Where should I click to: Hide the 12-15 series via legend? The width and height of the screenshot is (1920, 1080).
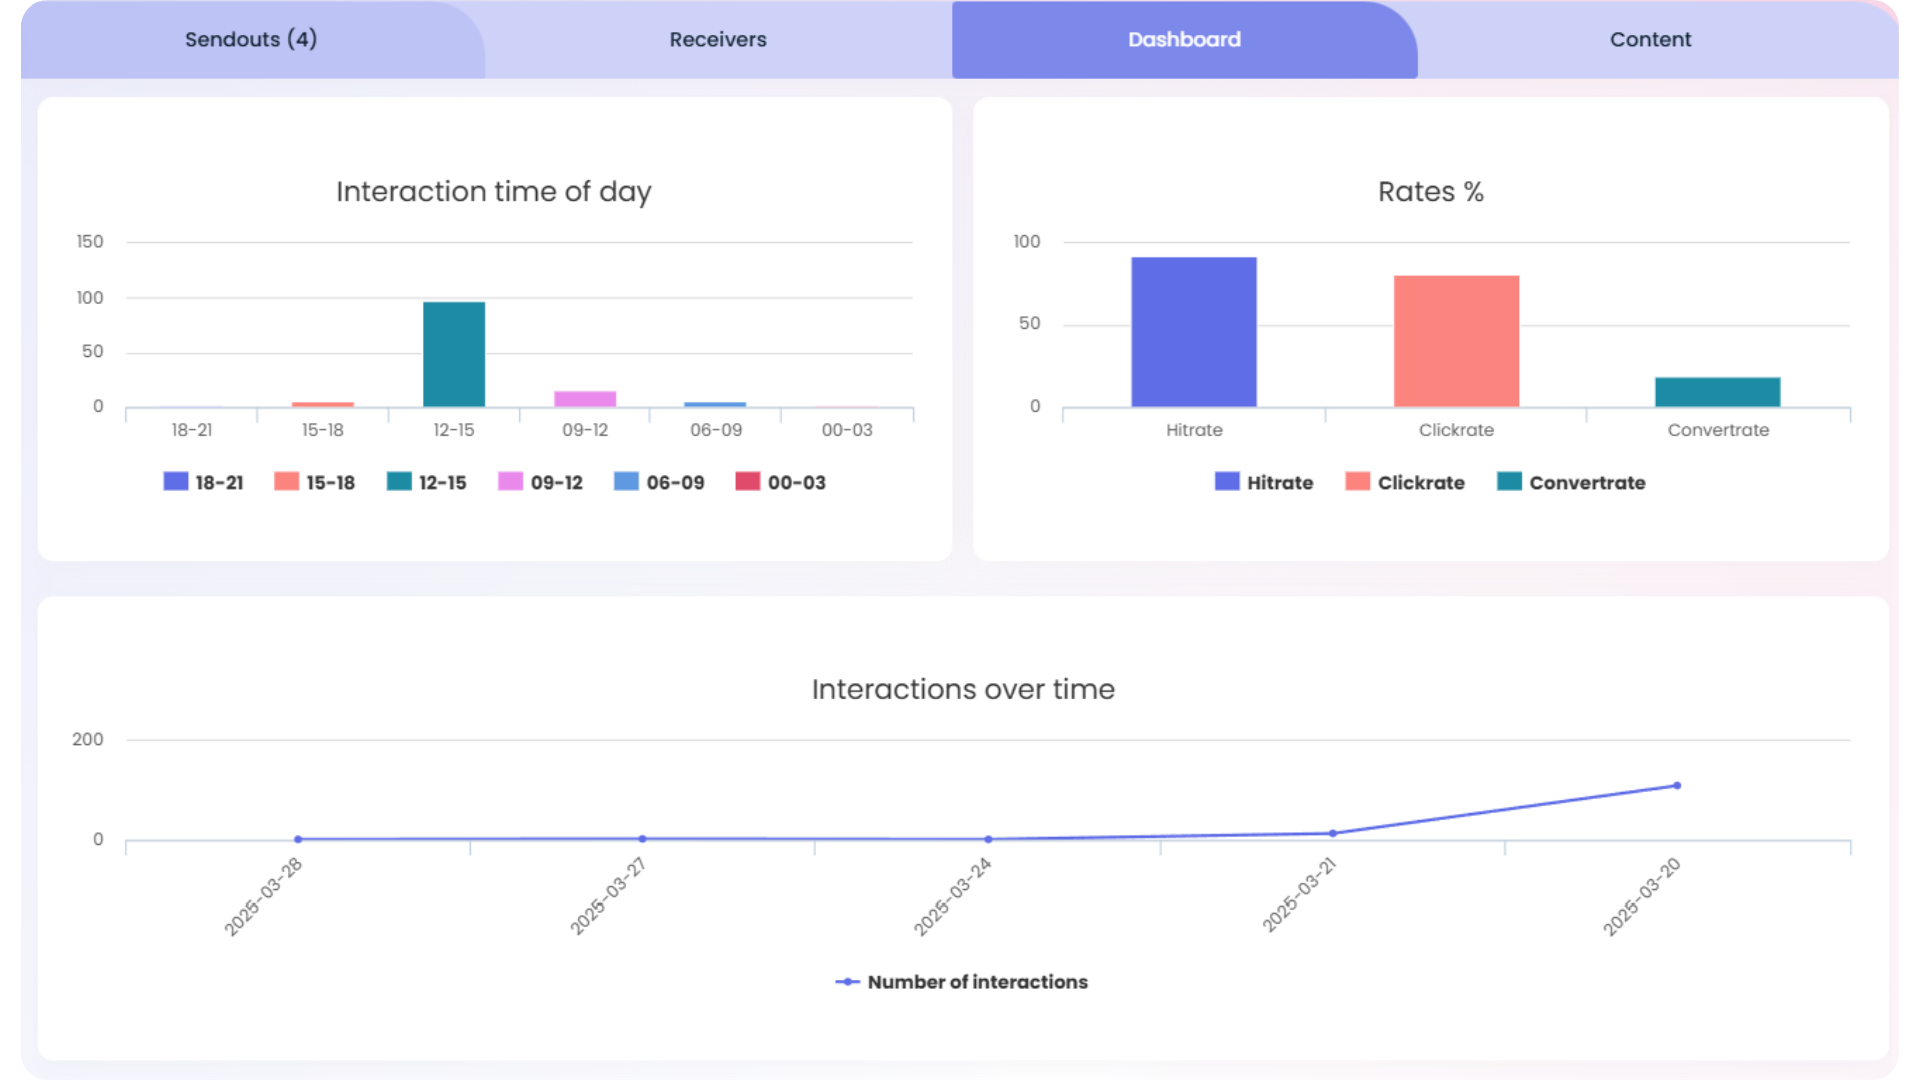point(427,482)
